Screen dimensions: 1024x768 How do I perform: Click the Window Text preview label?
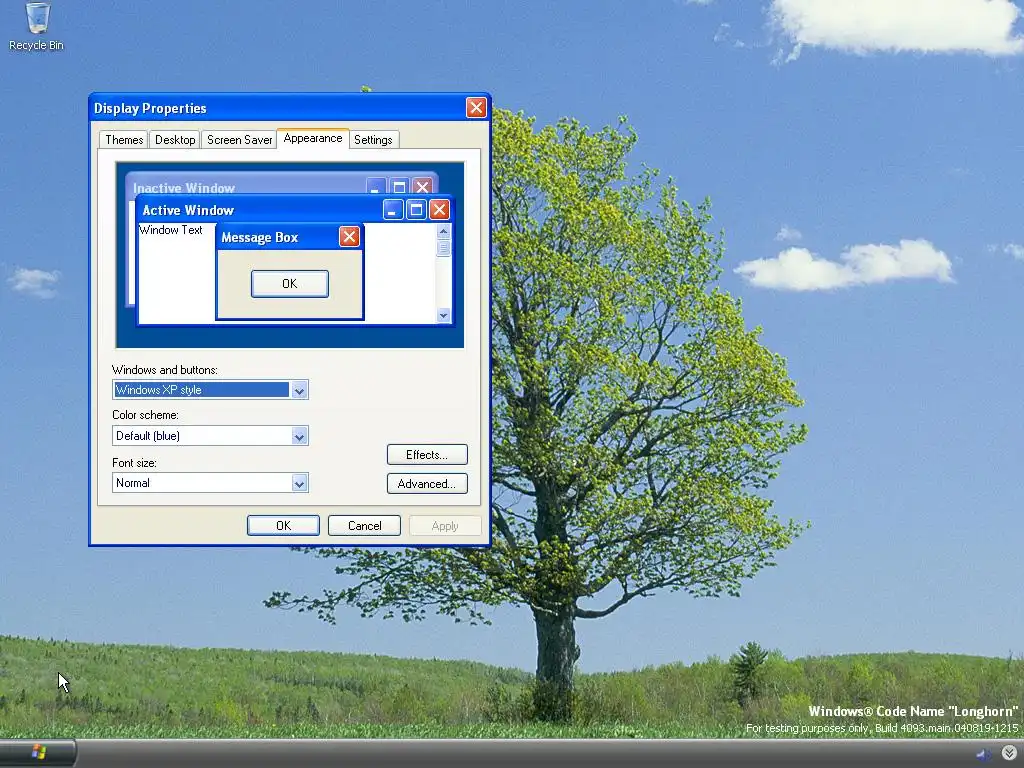coord(171,230)
